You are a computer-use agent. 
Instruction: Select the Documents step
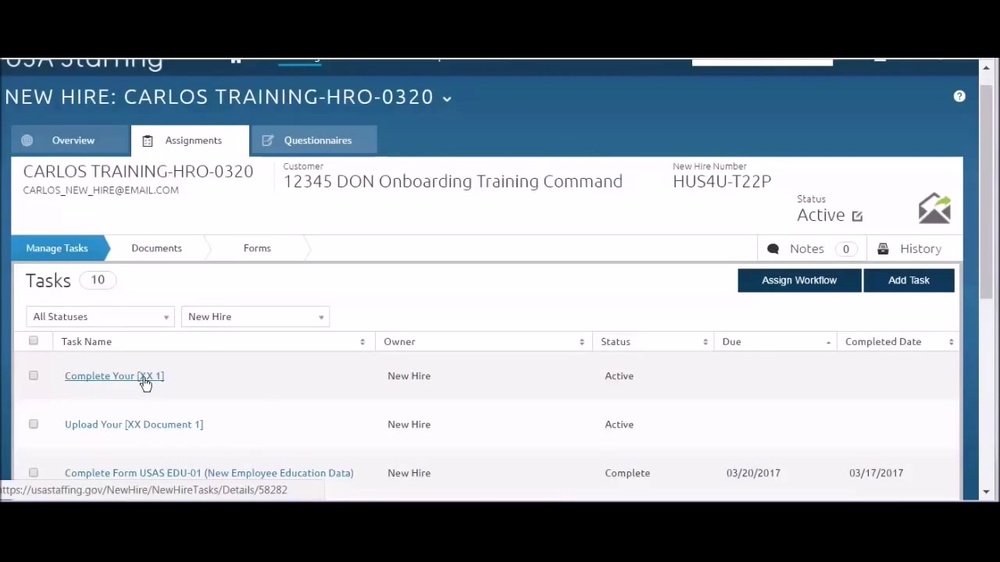[156, 248]
